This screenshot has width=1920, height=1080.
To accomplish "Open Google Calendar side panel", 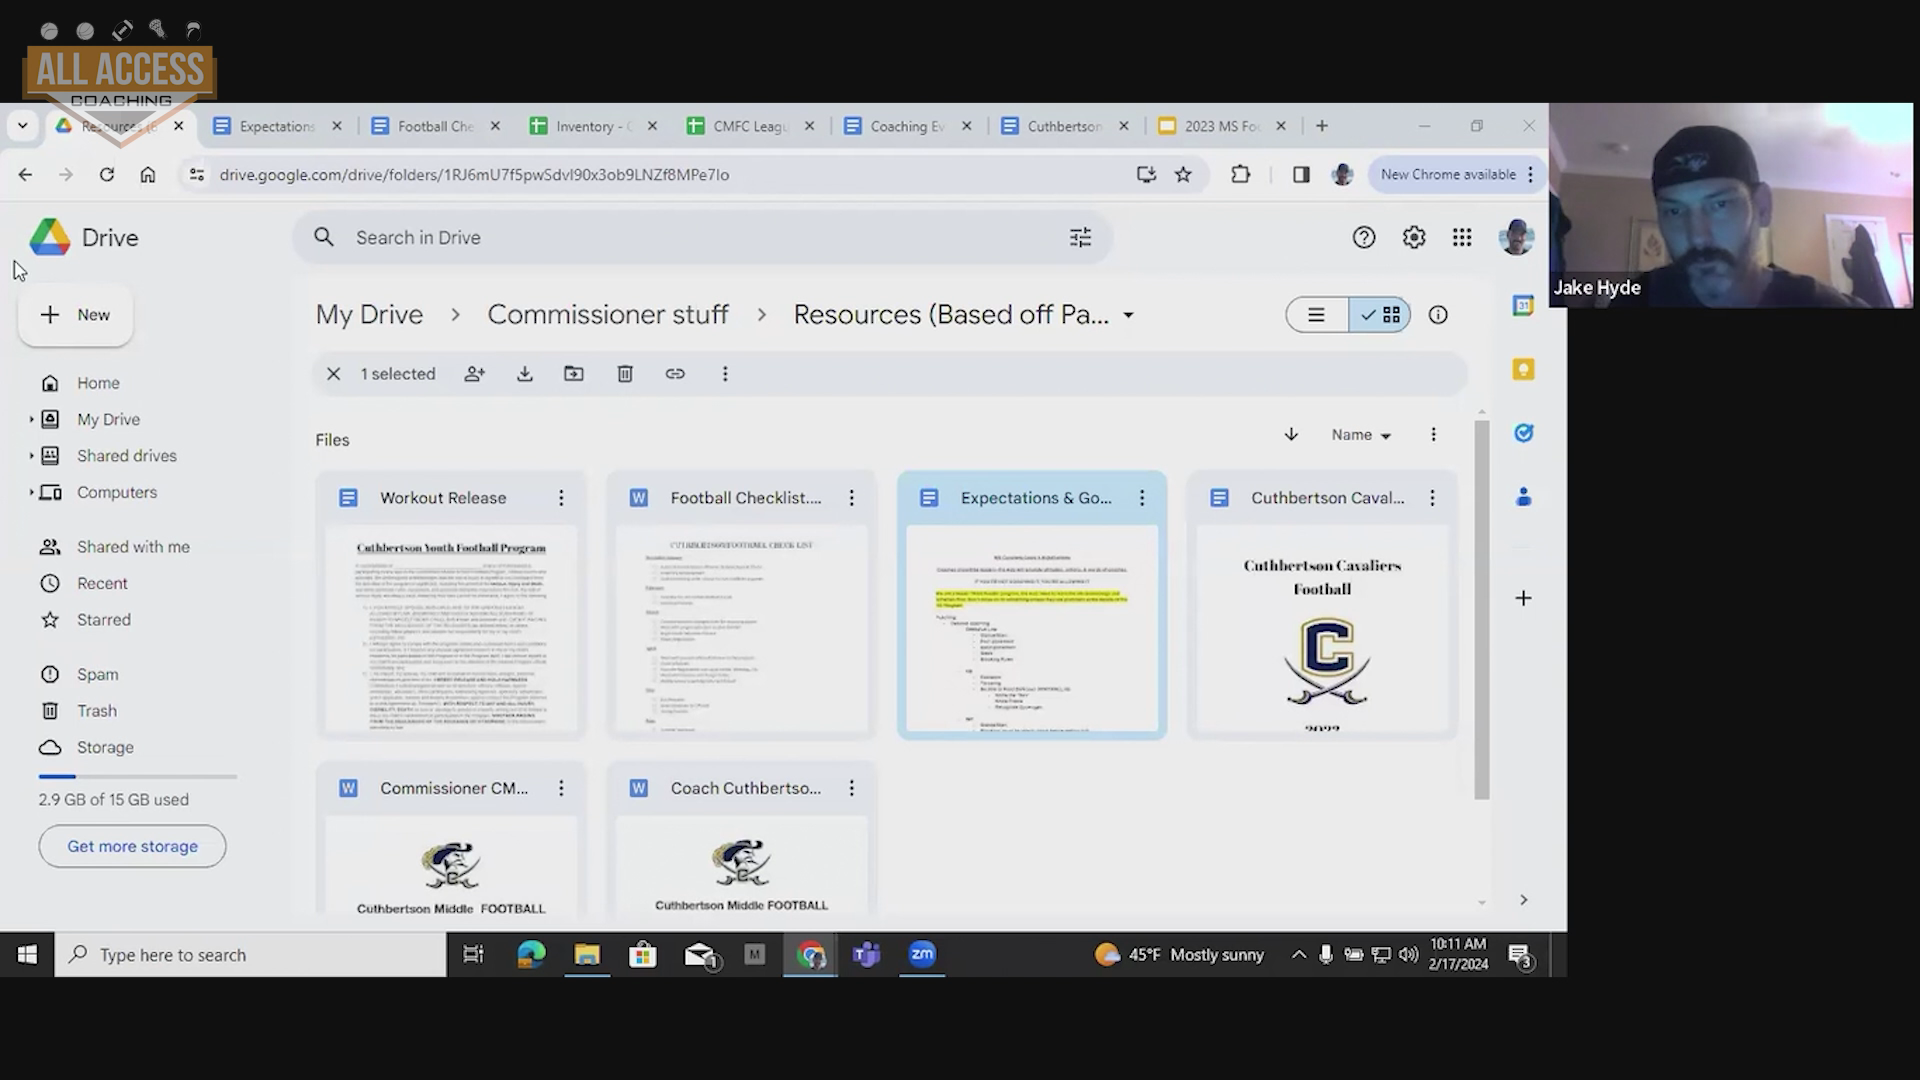I will [x=1523, y=306].
